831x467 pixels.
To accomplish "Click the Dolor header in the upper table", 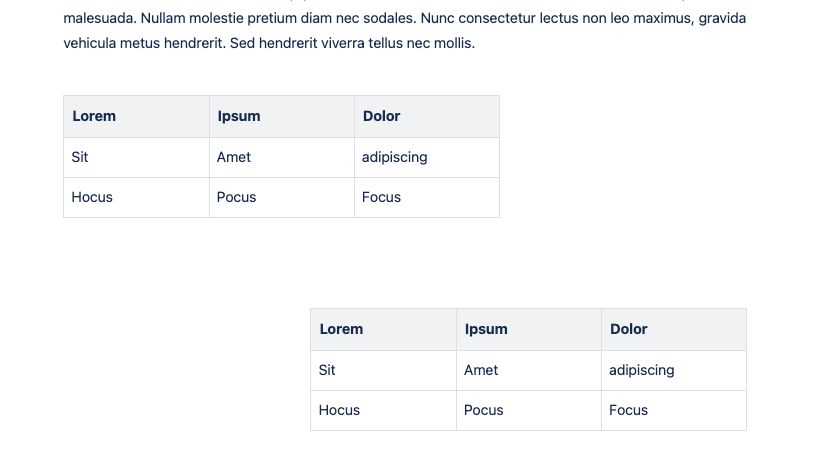I will click(x=381, y=116).
